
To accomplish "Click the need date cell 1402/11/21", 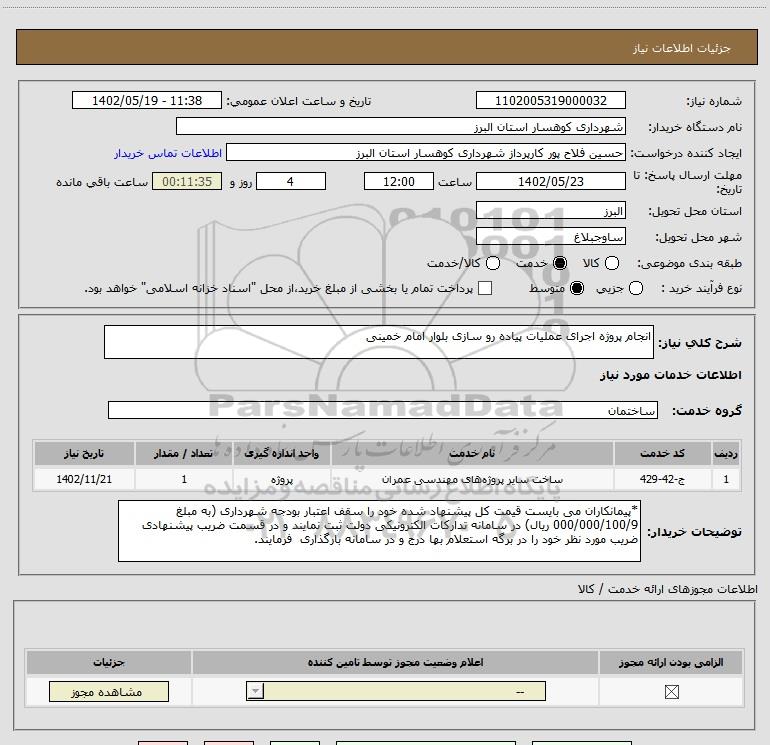I will tap(84, 479).
